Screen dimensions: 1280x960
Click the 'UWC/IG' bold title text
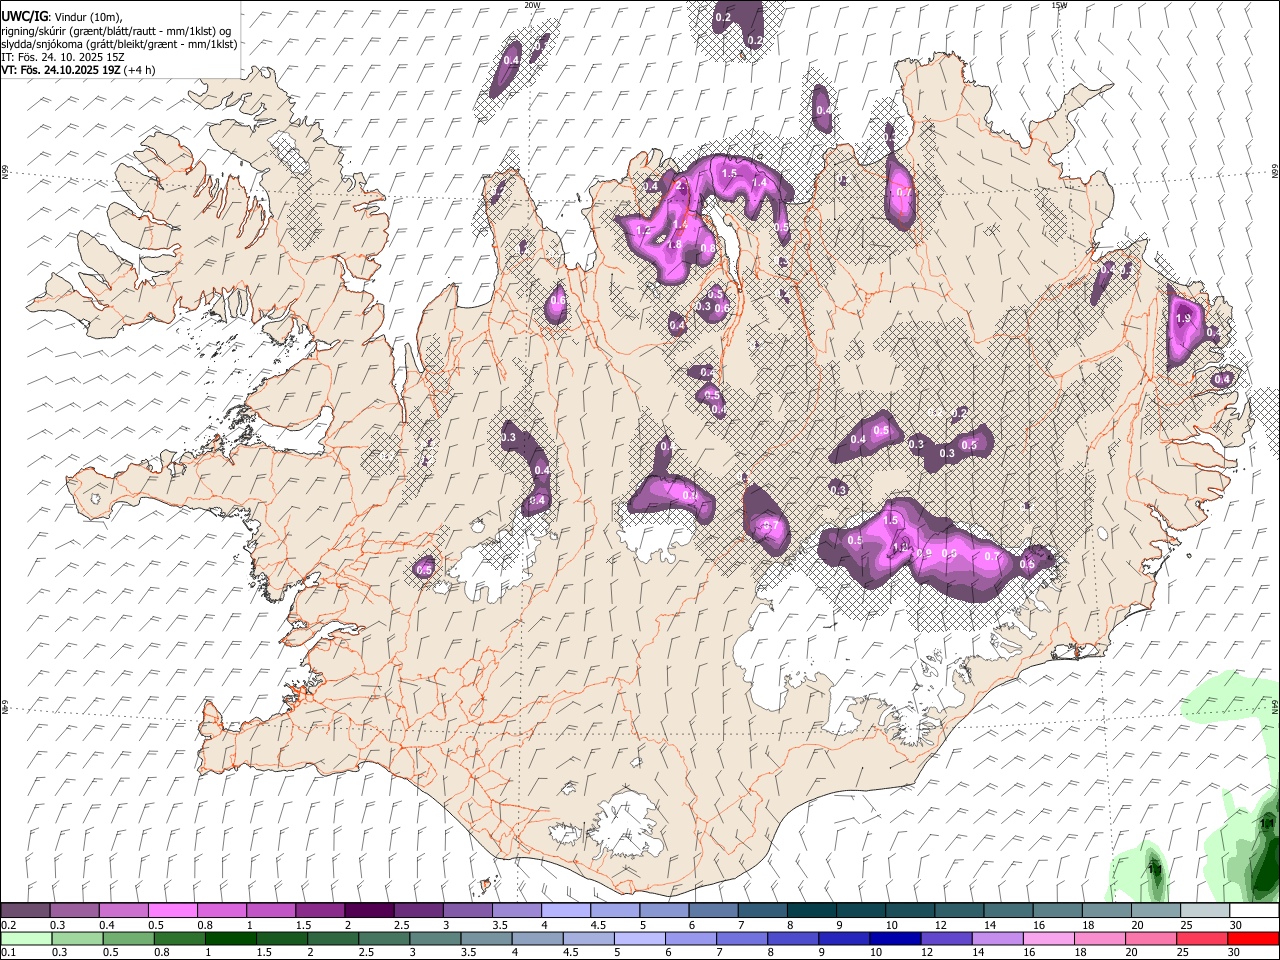click(x=24, y=16)
